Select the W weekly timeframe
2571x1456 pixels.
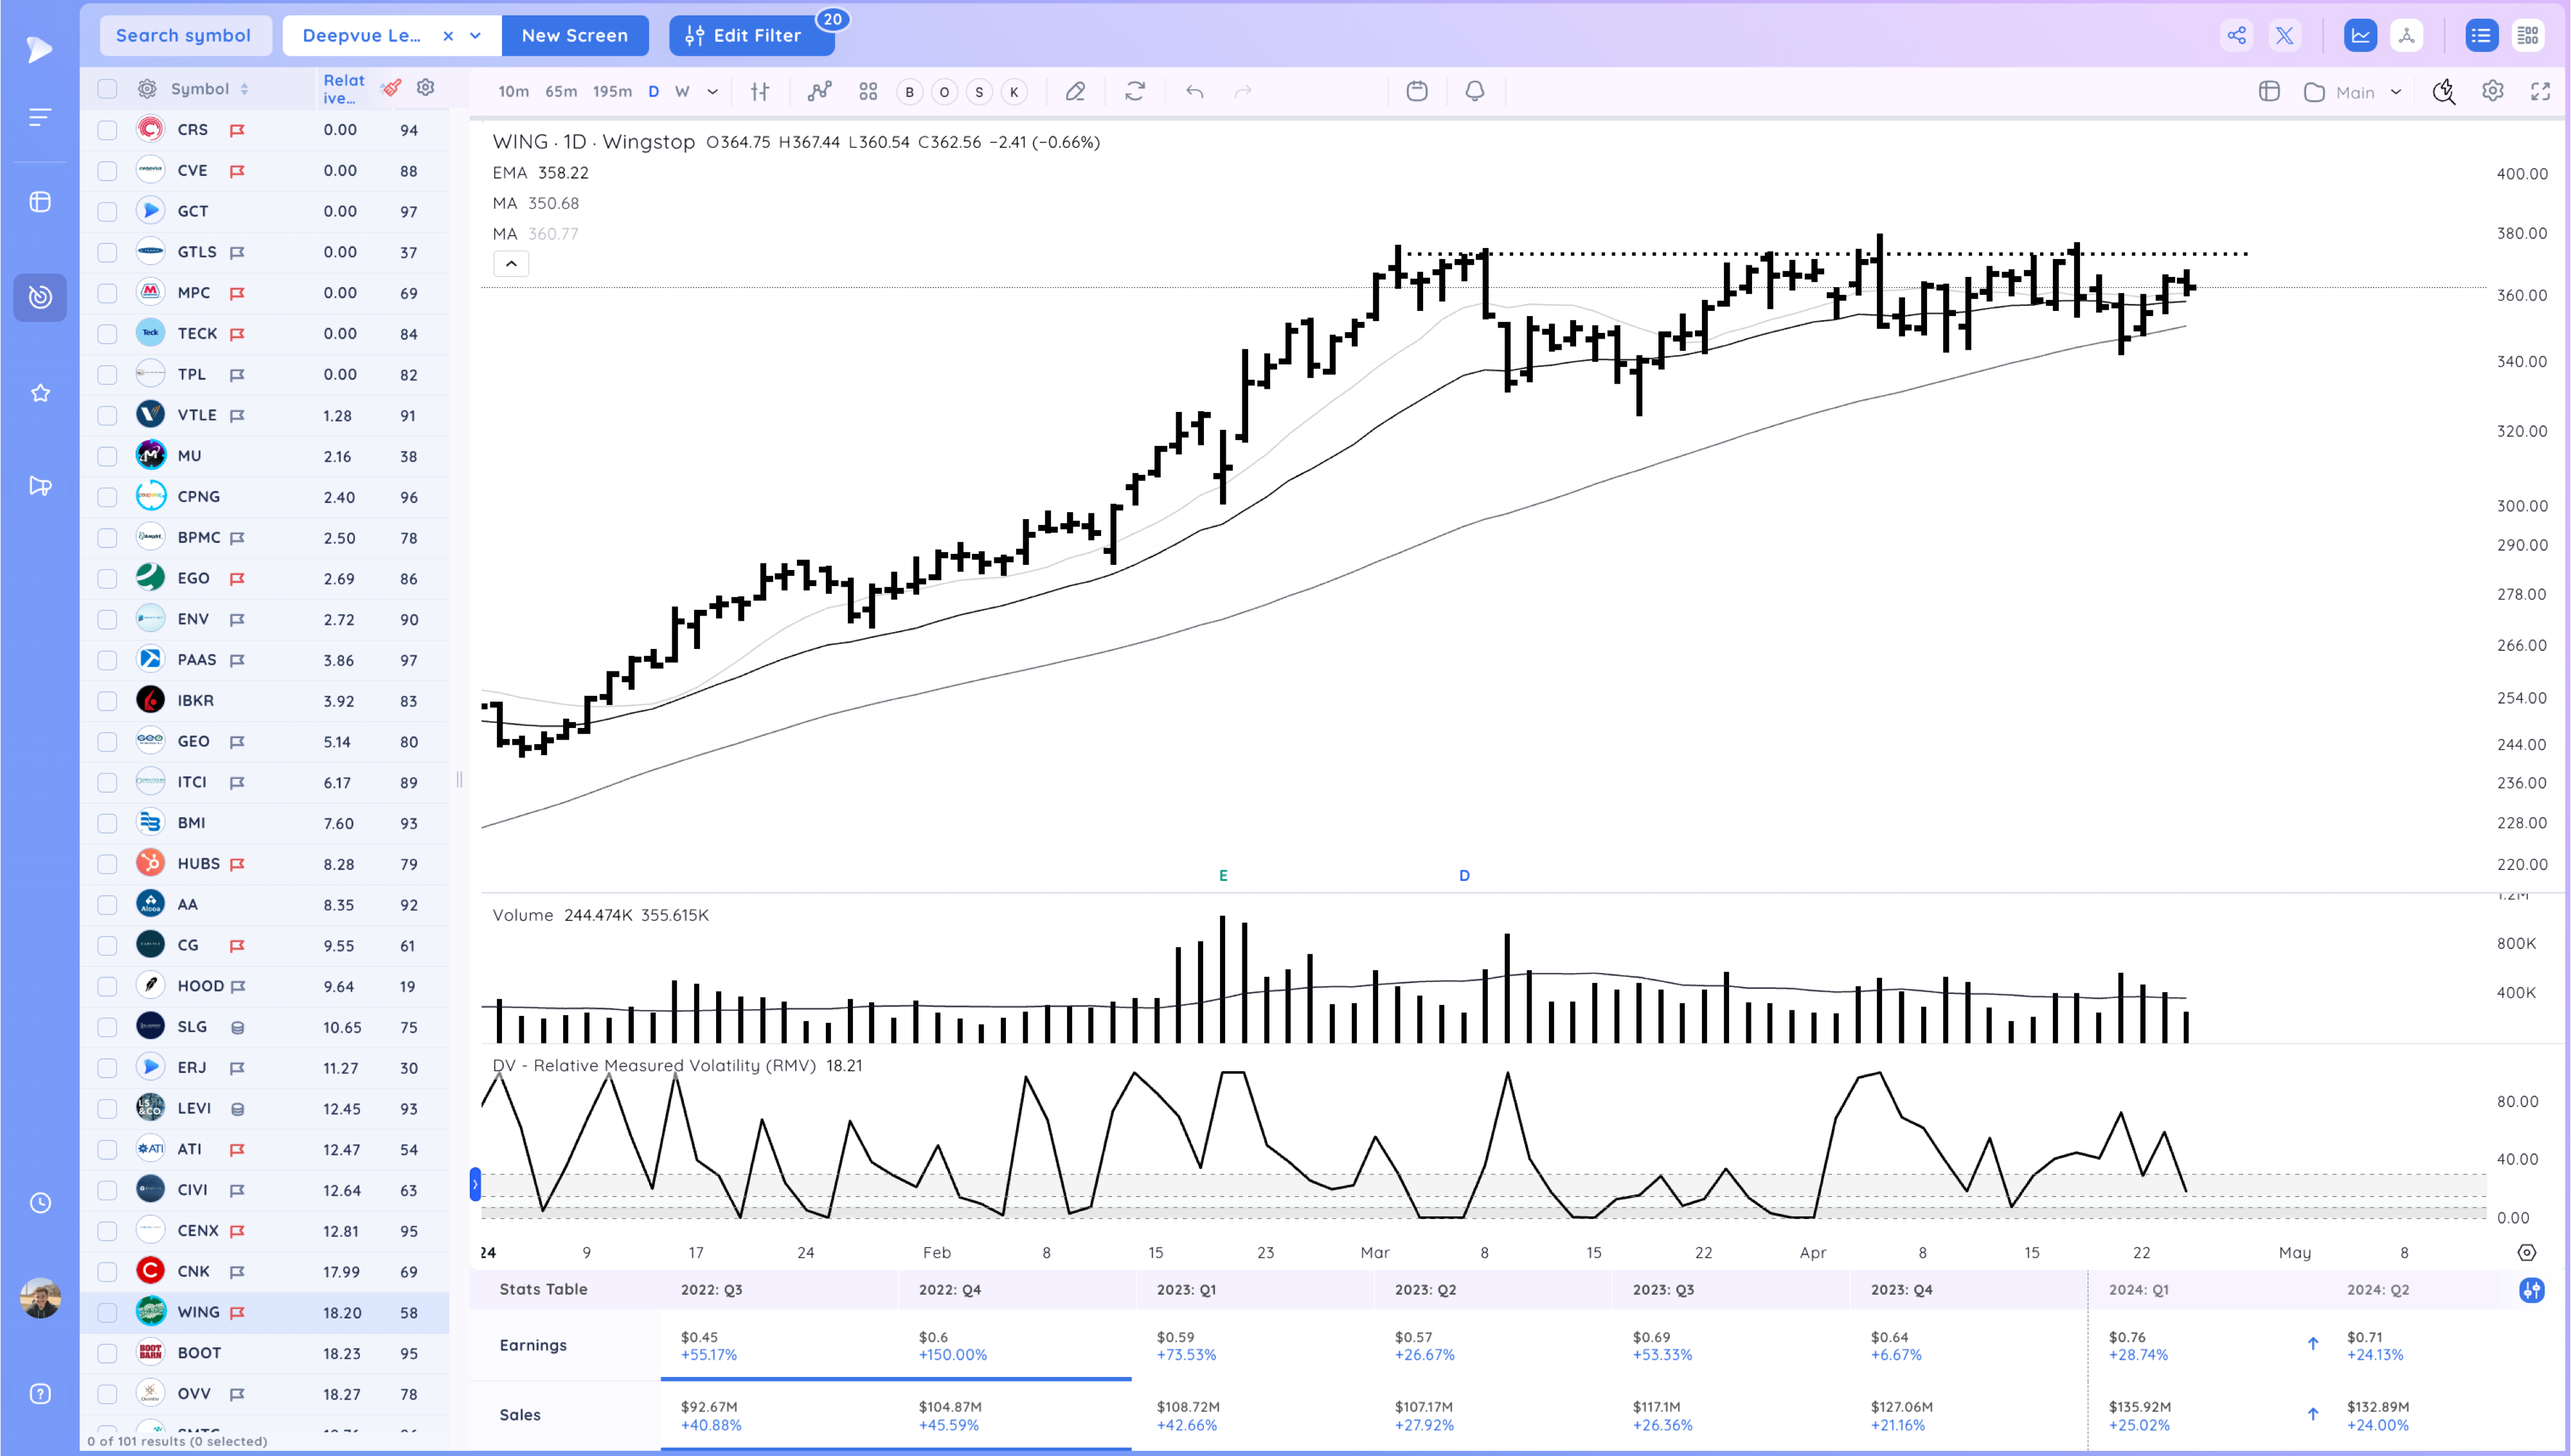coord(682,92)
